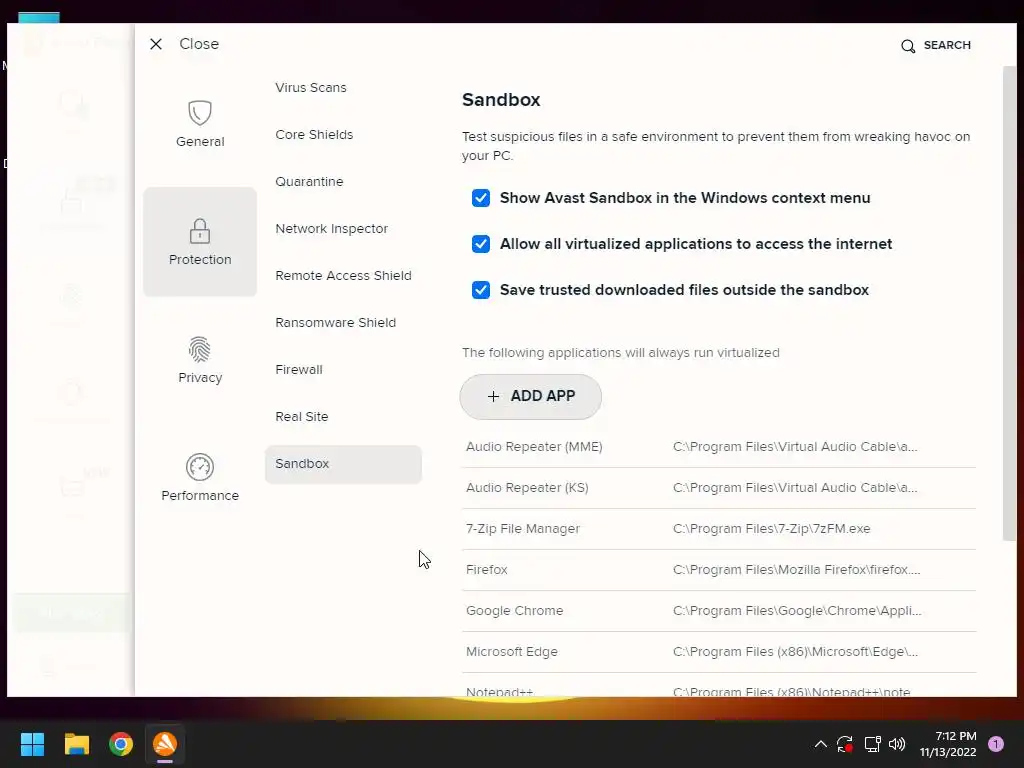Open the network tray icon
This screenshot has height=768, width=1024.
[x=872, y=744]
